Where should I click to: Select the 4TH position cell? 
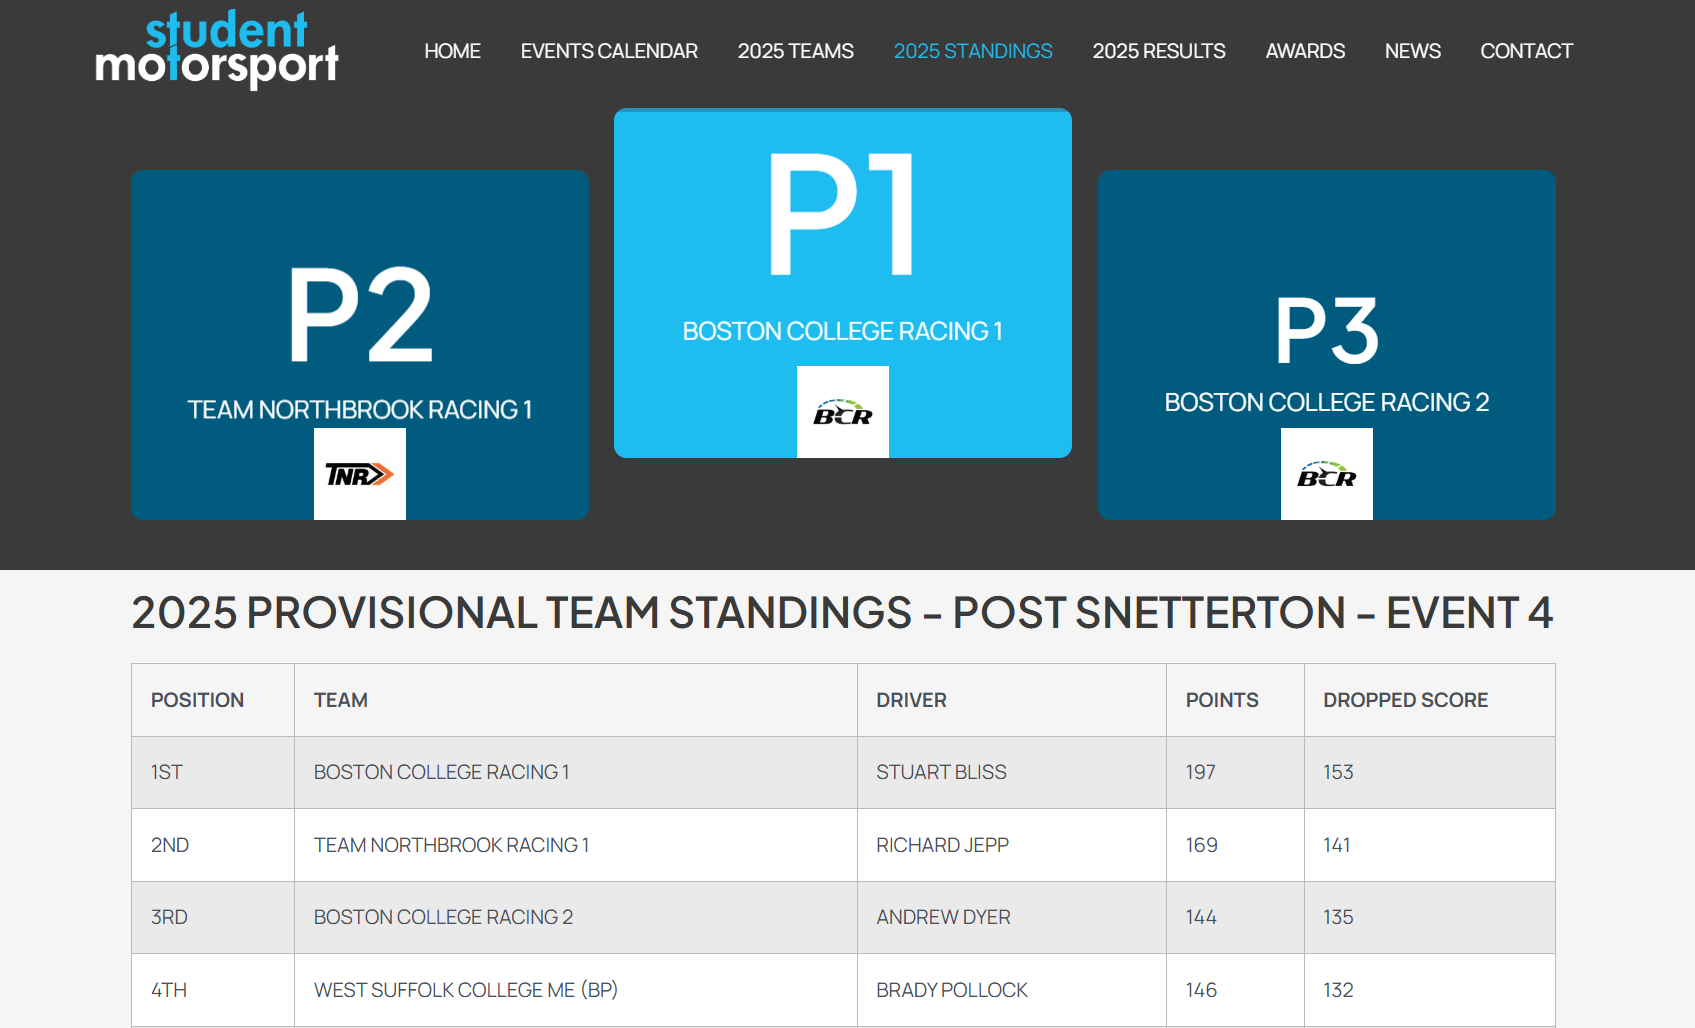(x=213, y=990)
